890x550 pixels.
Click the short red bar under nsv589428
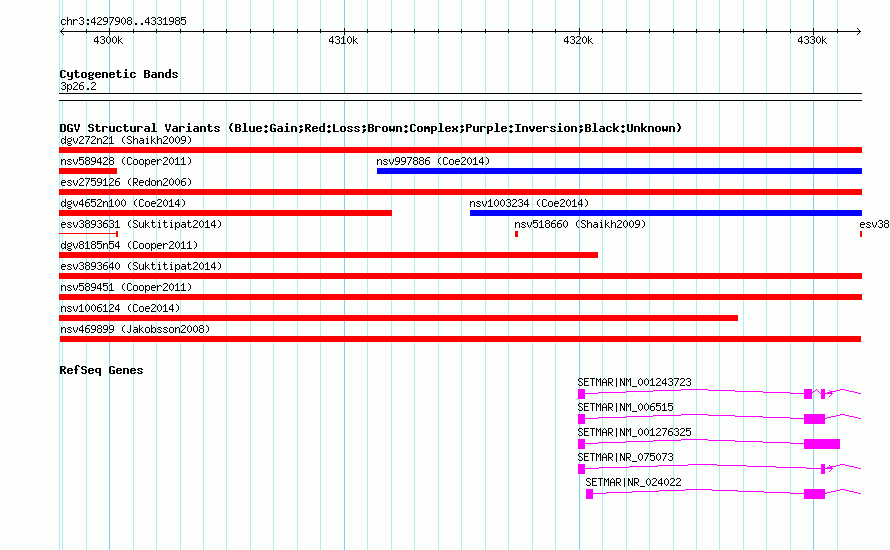pyautogui.click(x=88, y=171)
